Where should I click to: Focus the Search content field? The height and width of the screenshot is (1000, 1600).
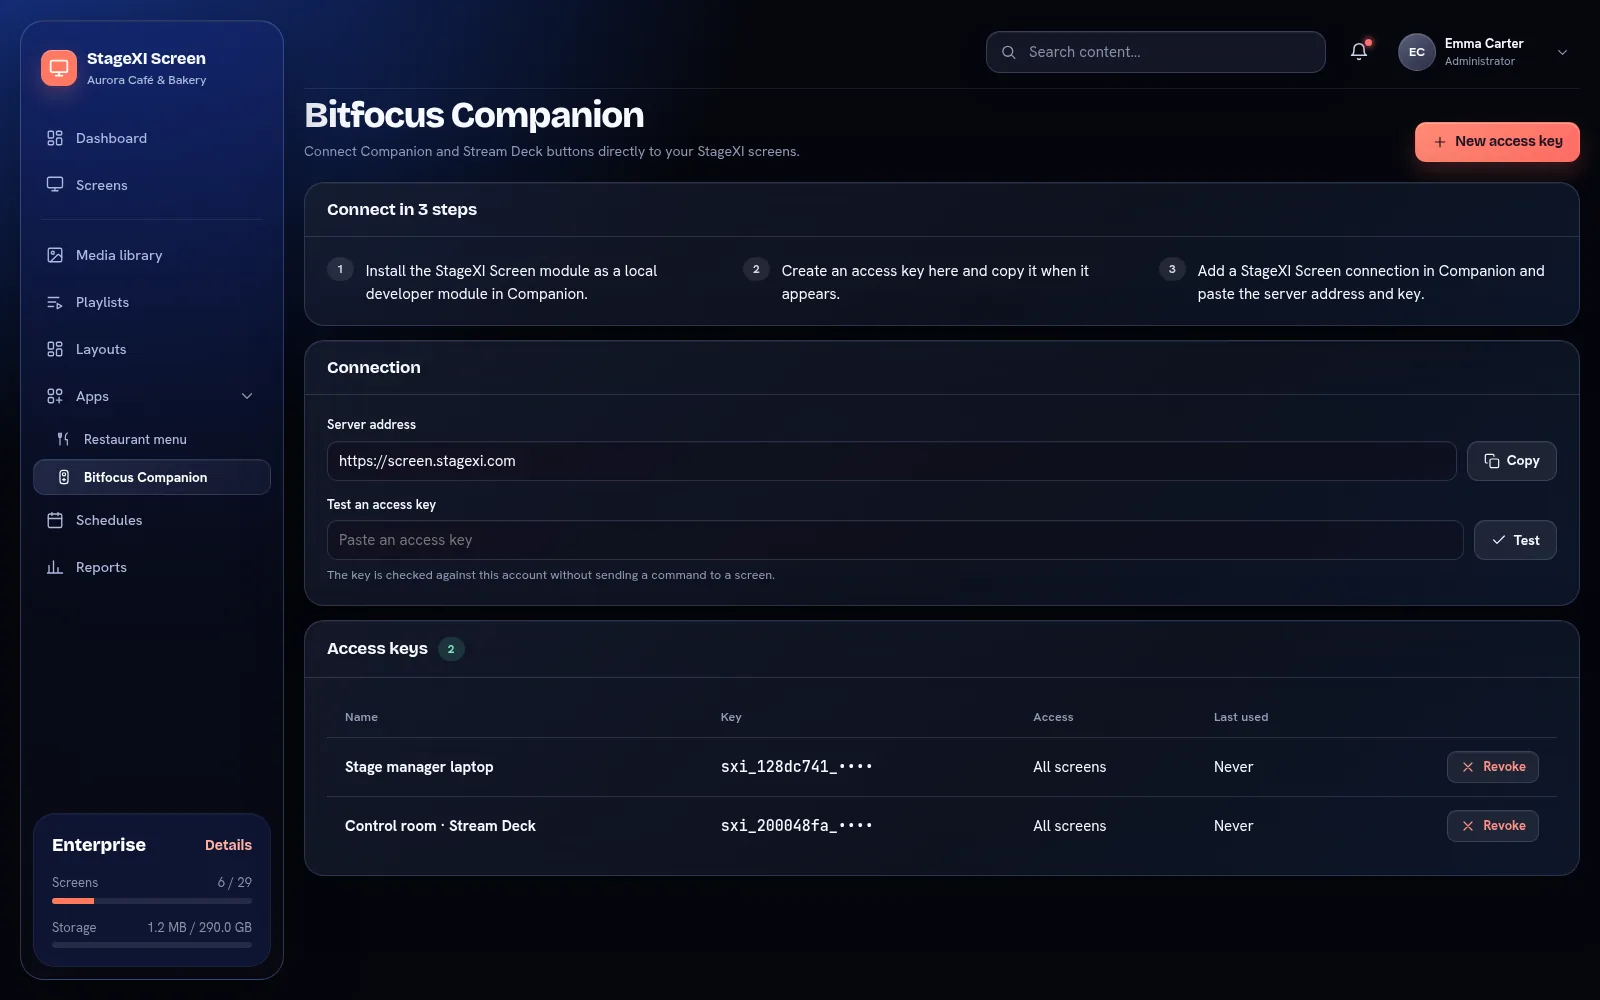[1156, 52]
